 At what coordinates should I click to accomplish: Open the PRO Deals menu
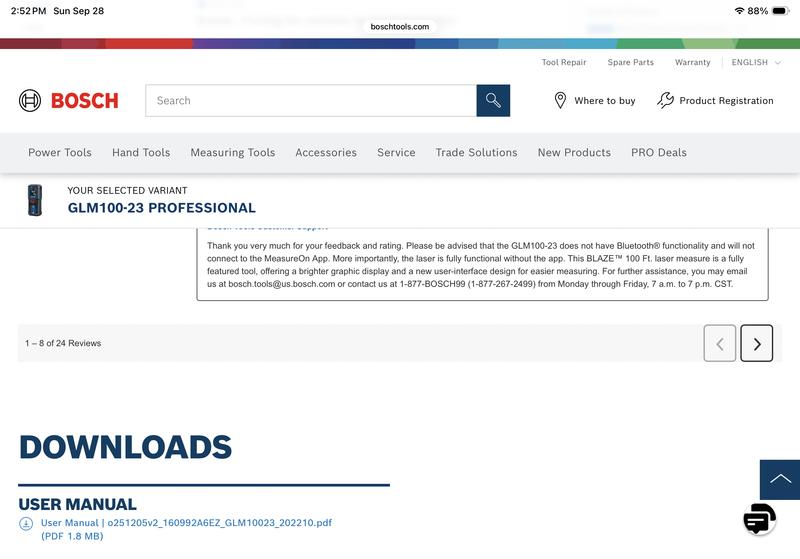pyautogui.click(x=659, y=153)
